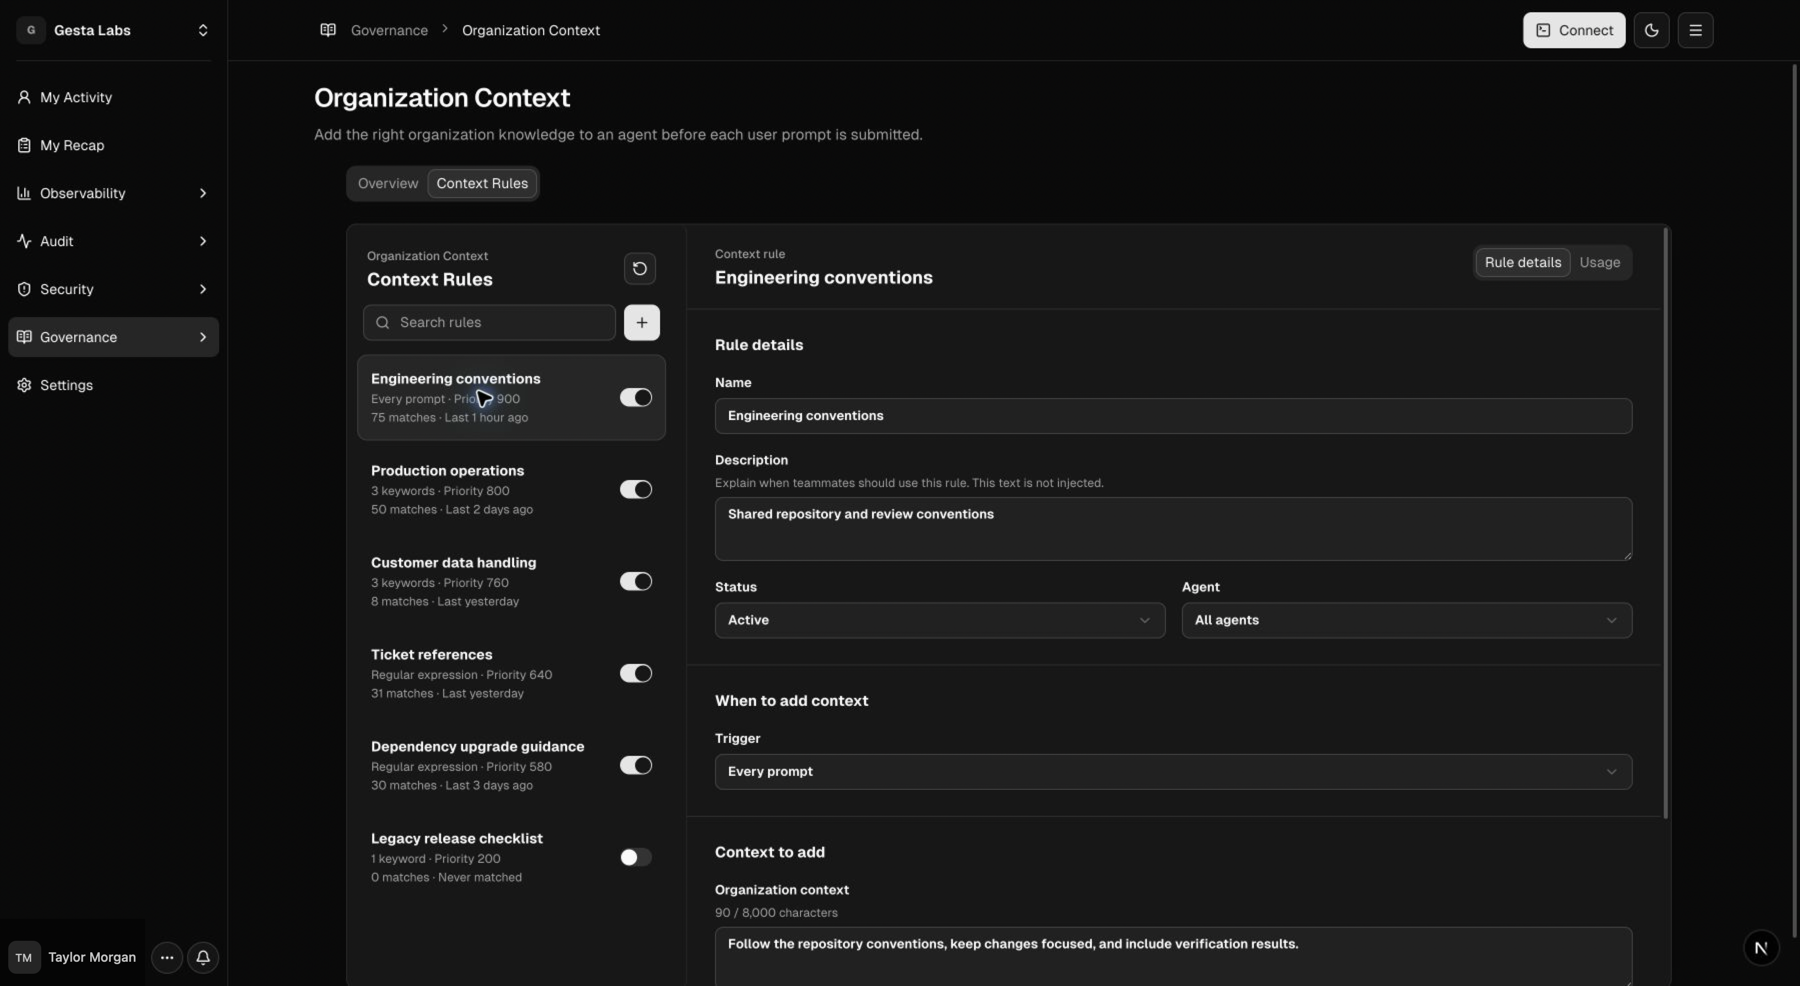The width and height of the screenshot is (1800, 986).
Task: Open the Trigger dropdown showing Every prompt
Action: 1174,772
